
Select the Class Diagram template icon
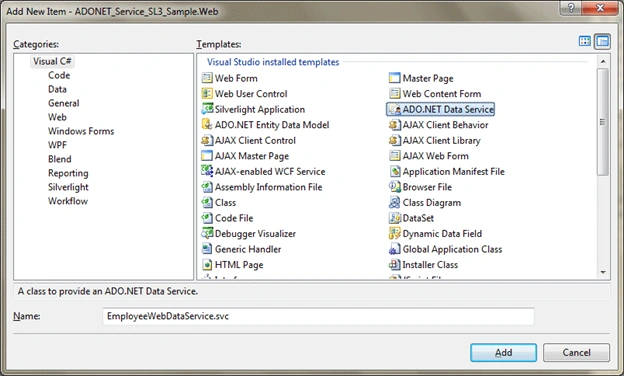point(394,202)
